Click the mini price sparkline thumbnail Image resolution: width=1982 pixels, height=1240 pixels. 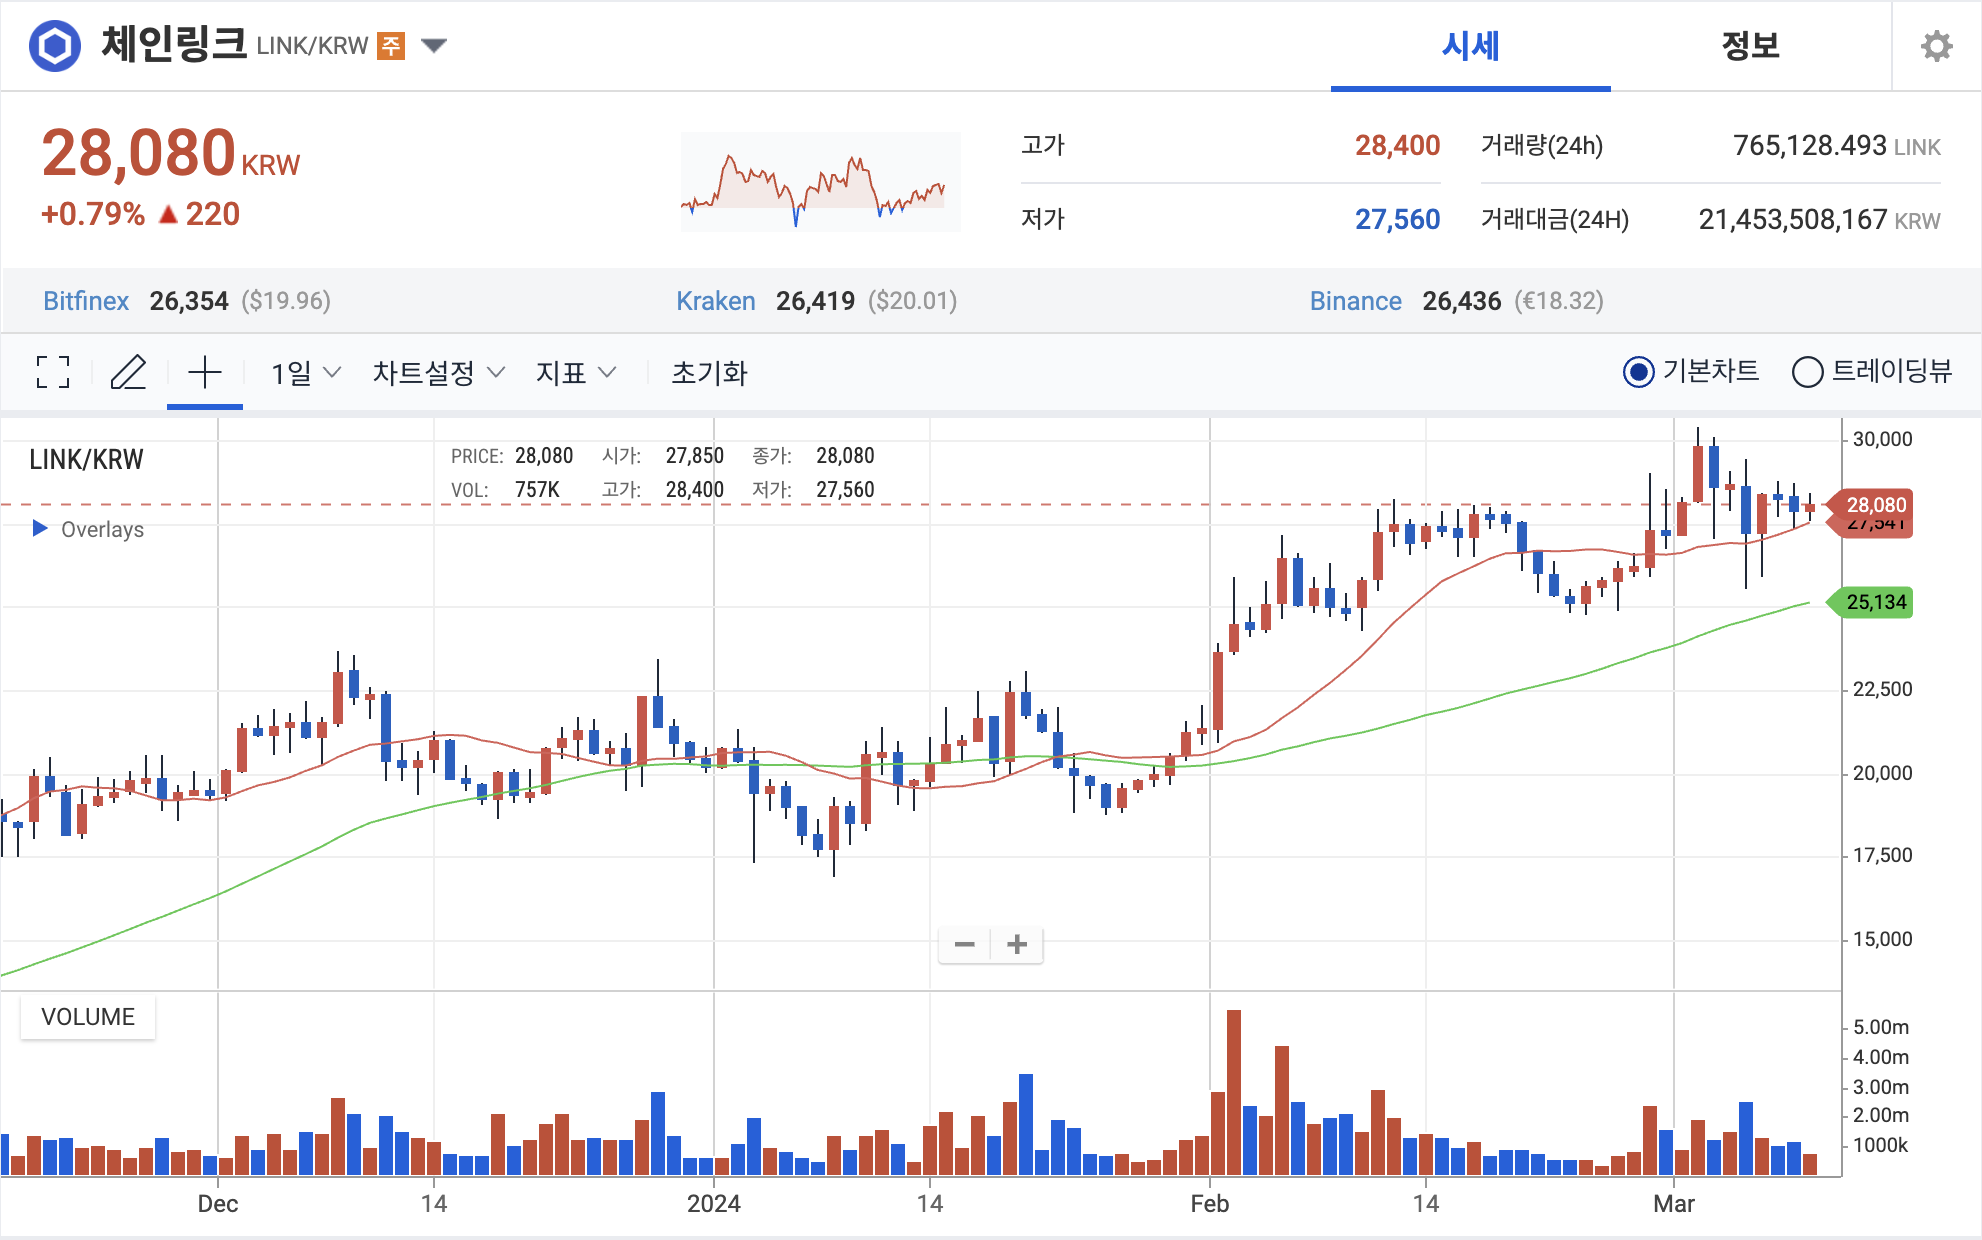[x=820, y=182]
